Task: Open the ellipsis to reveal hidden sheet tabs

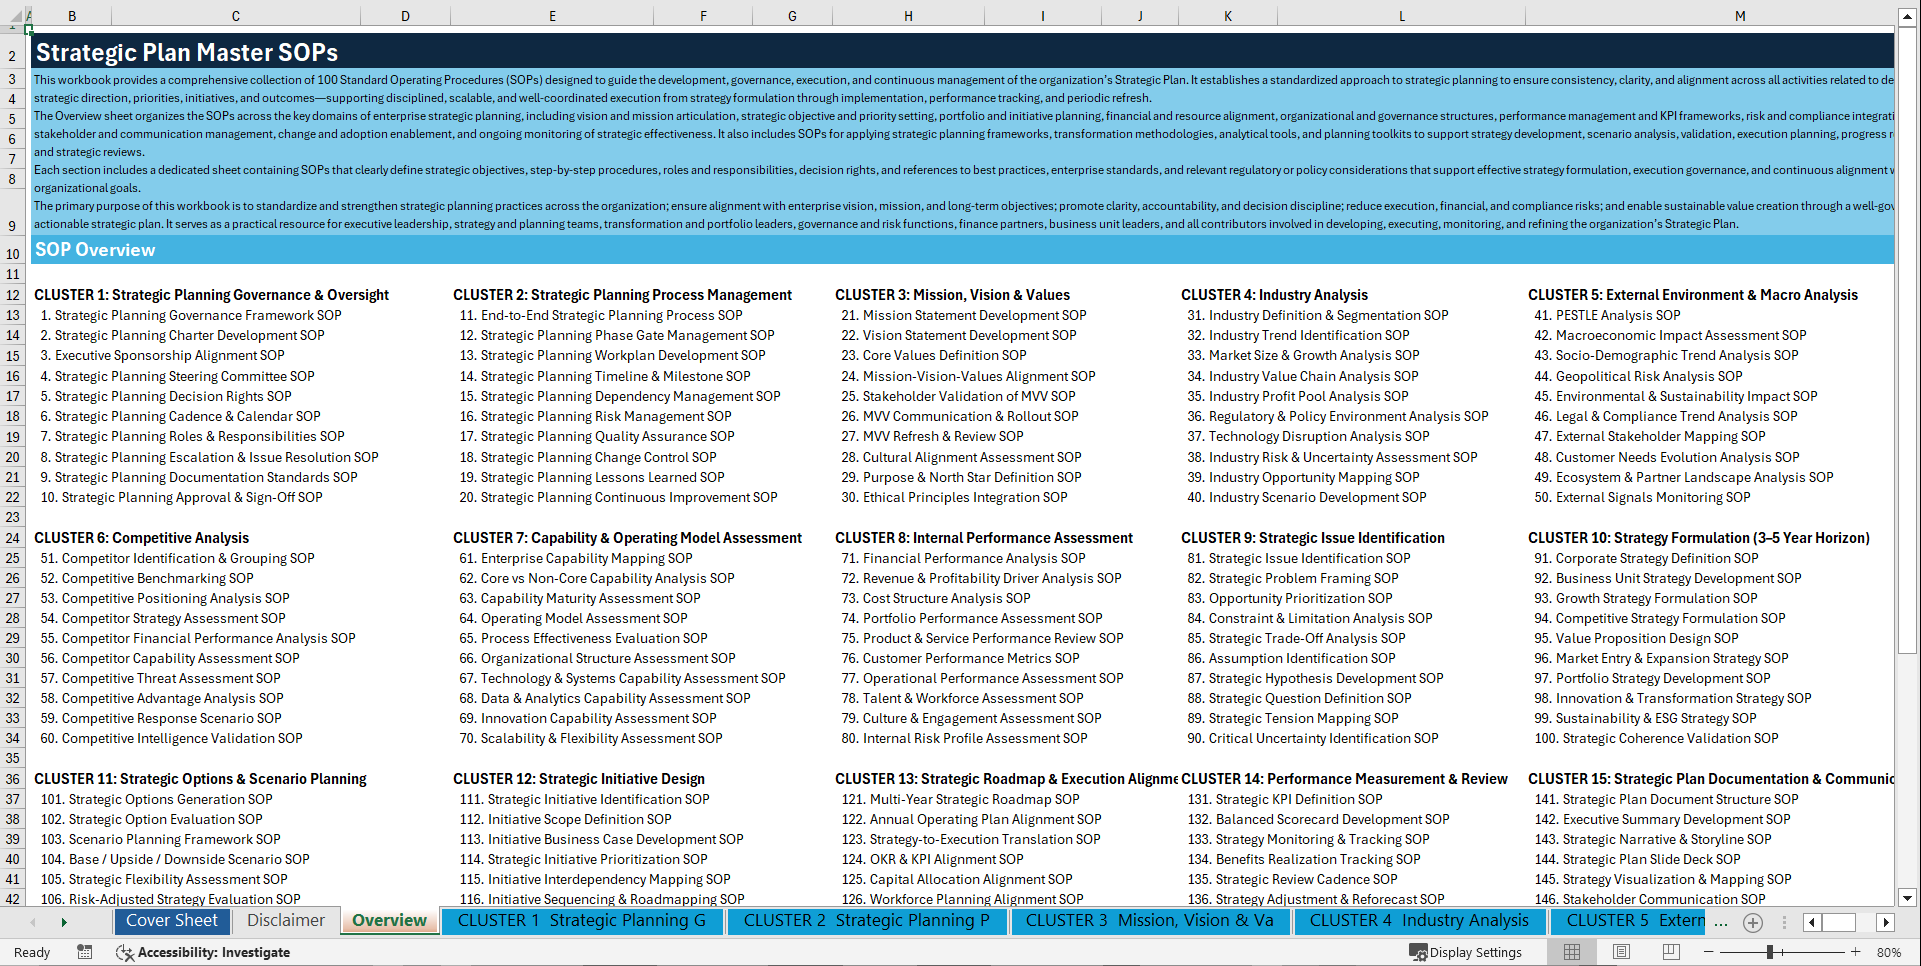Action: [x=1722, y=922]
